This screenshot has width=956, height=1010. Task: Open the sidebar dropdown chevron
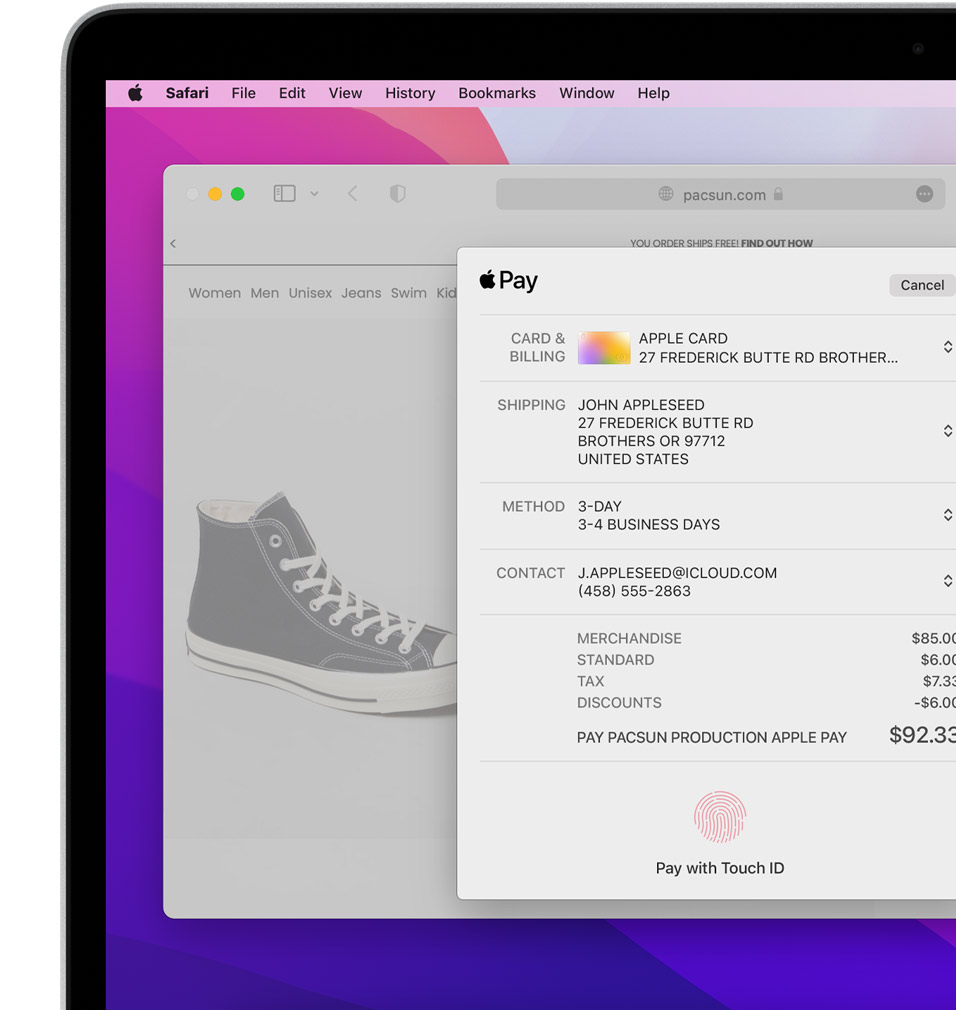(314, 194)
